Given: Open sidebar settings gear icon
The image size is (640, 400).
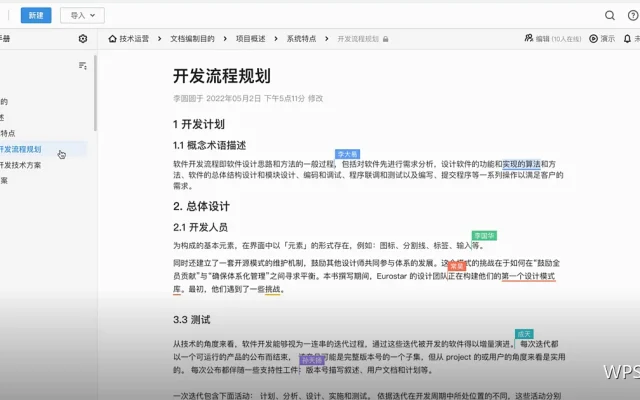Looking at the screenshot, I should pyautogui.click(x=83, y=38).
